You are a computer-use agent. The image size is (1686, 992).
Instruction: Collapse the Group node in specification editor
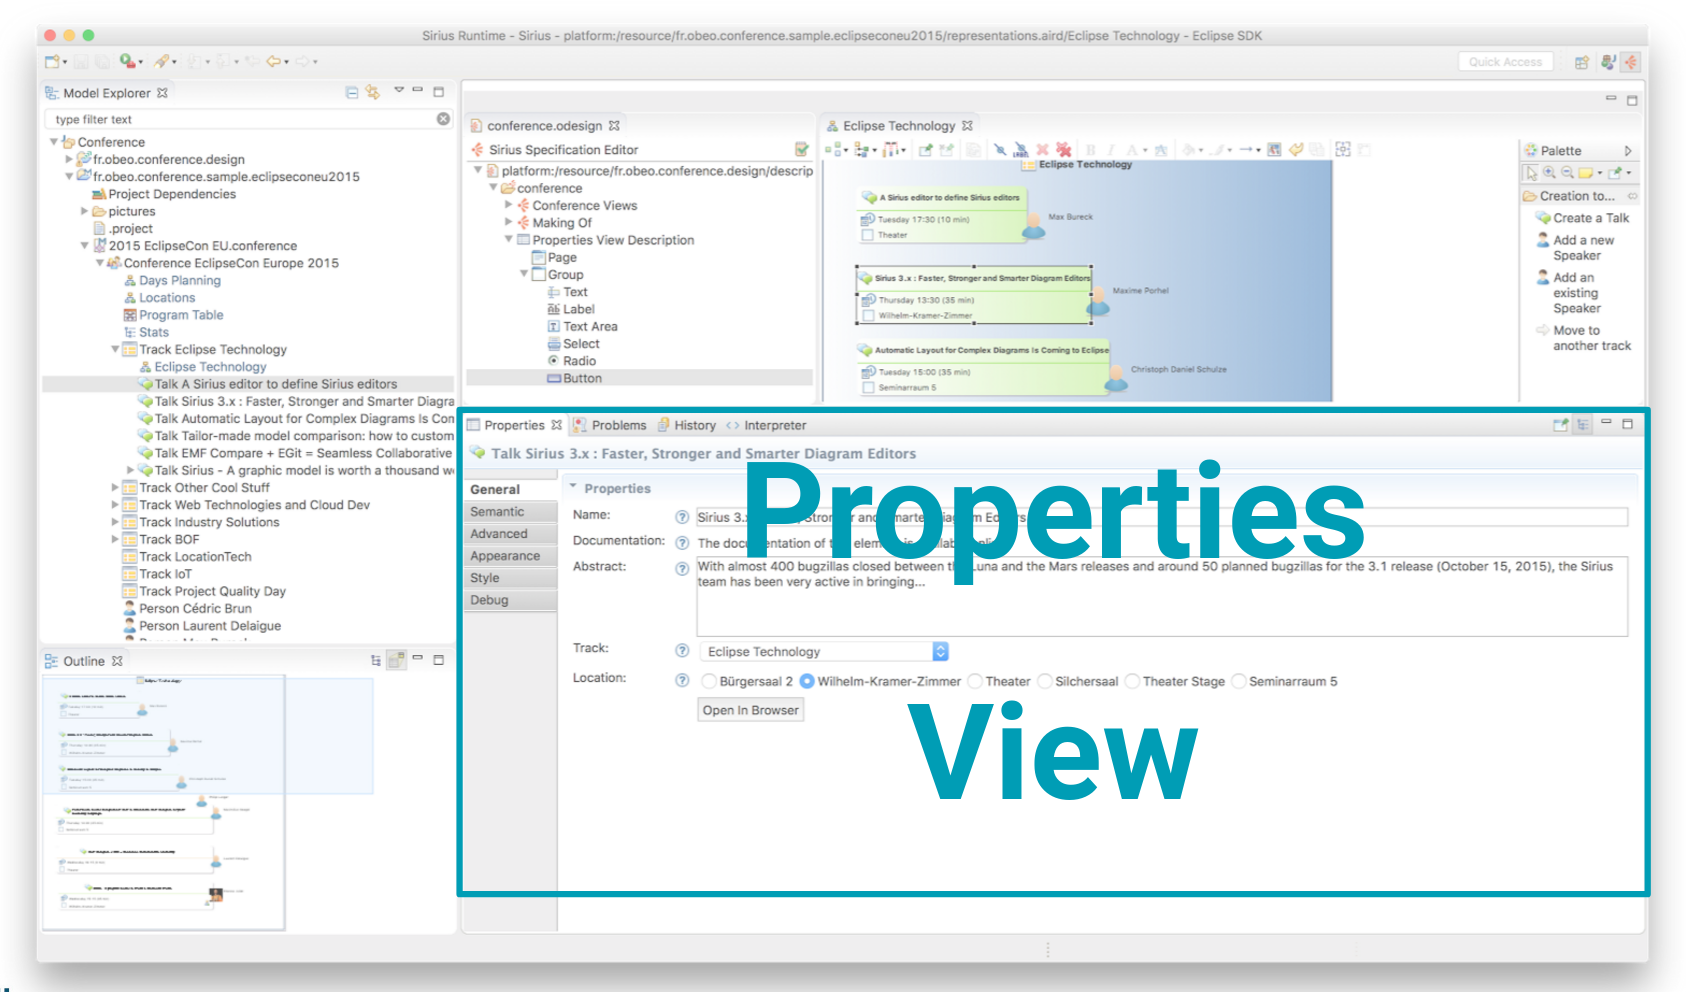pos(523,274)
